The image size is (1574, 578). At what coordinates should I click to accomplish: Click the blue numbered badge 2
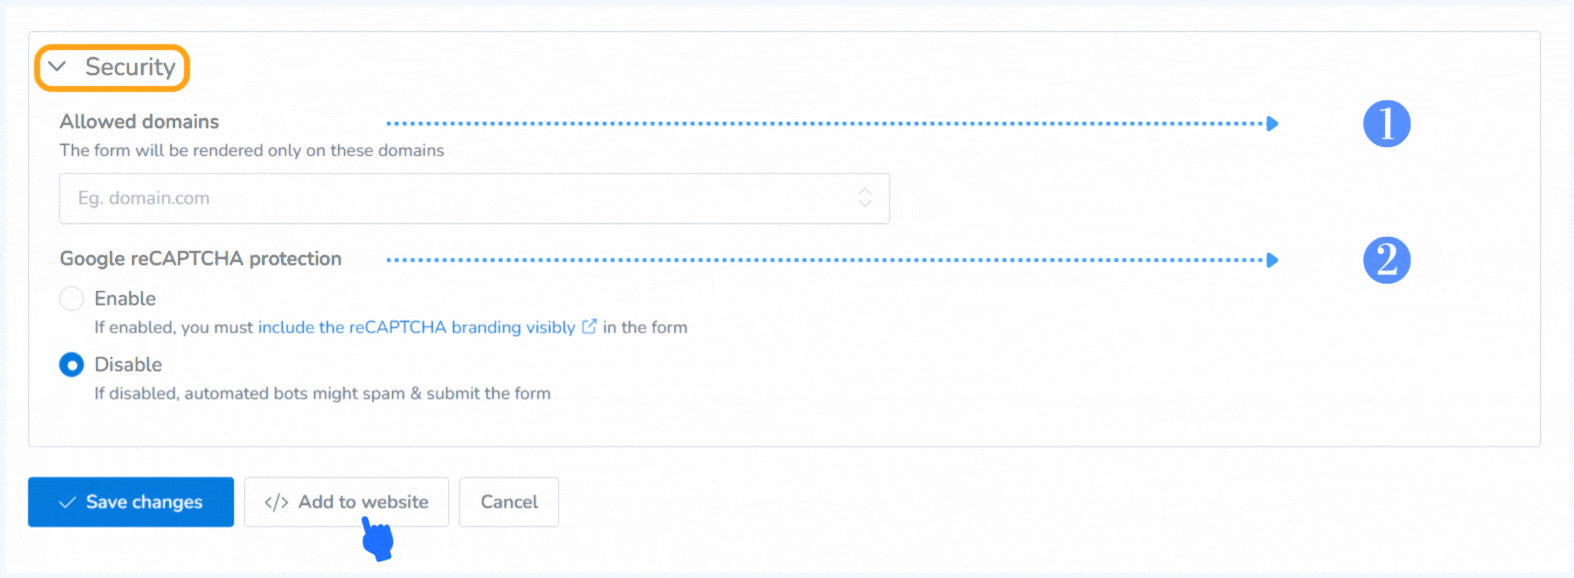pos(1387,260)
